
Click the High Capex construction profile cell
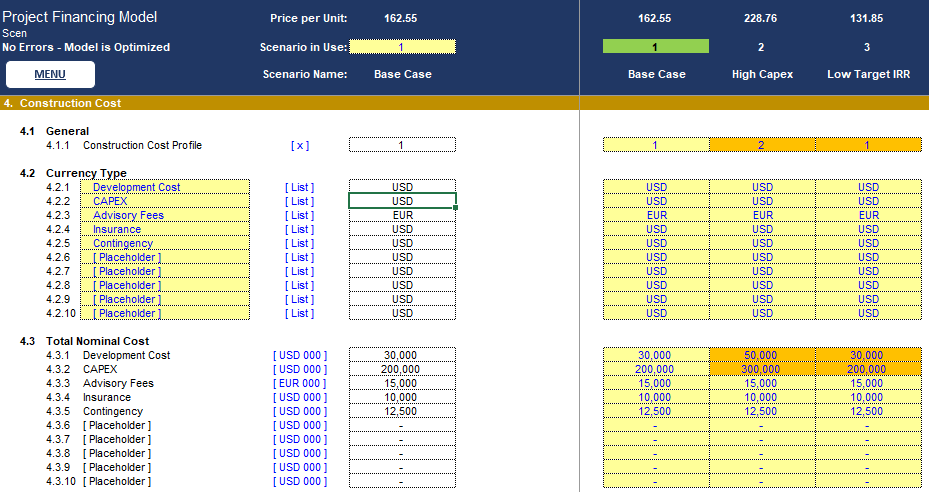[762, 145]
